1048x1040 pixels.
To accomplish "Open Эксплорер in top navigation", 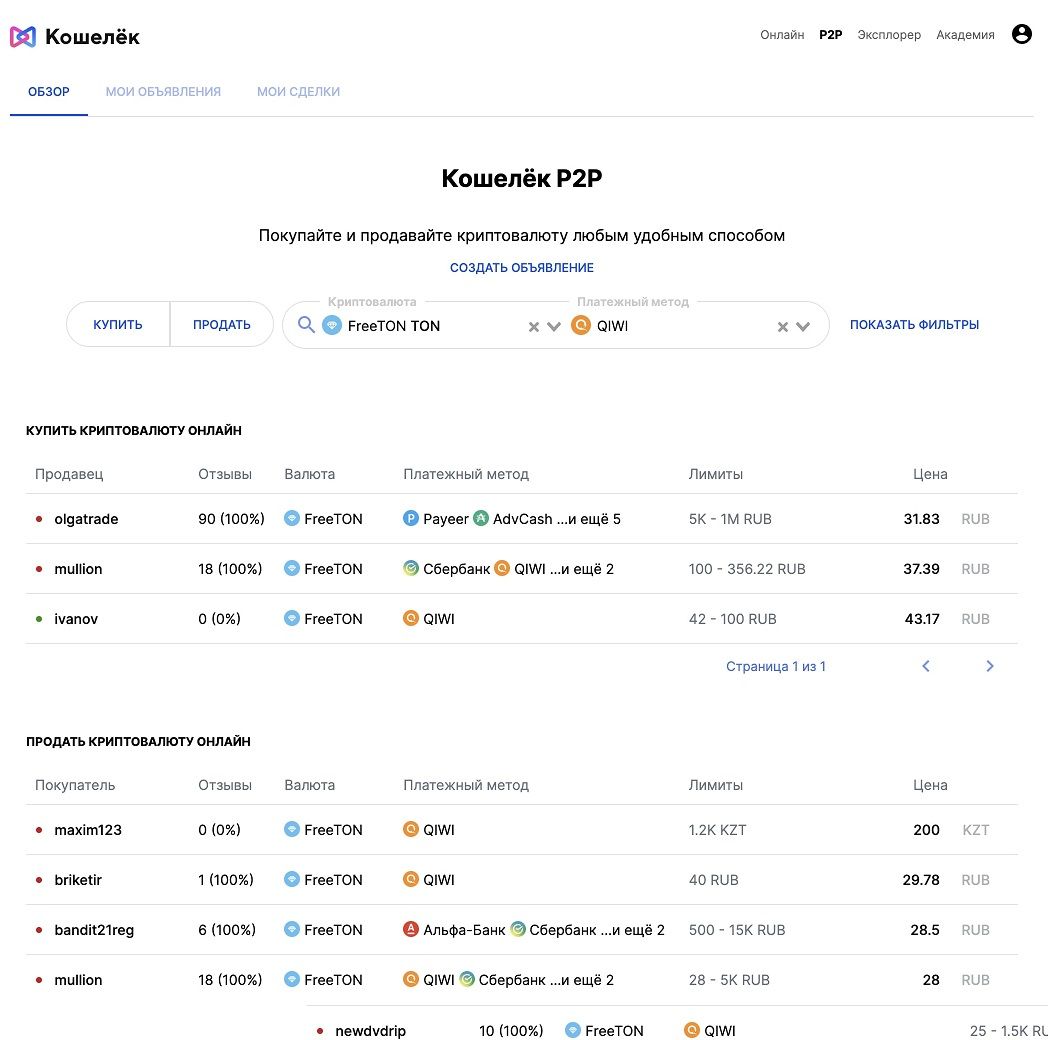I will (889, 35).
